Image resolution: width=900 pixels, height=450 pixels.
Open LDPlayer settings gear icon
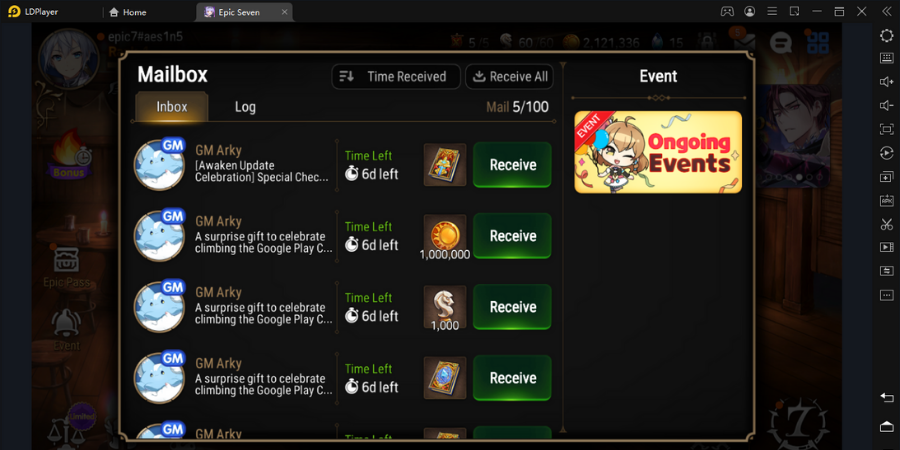886,35
